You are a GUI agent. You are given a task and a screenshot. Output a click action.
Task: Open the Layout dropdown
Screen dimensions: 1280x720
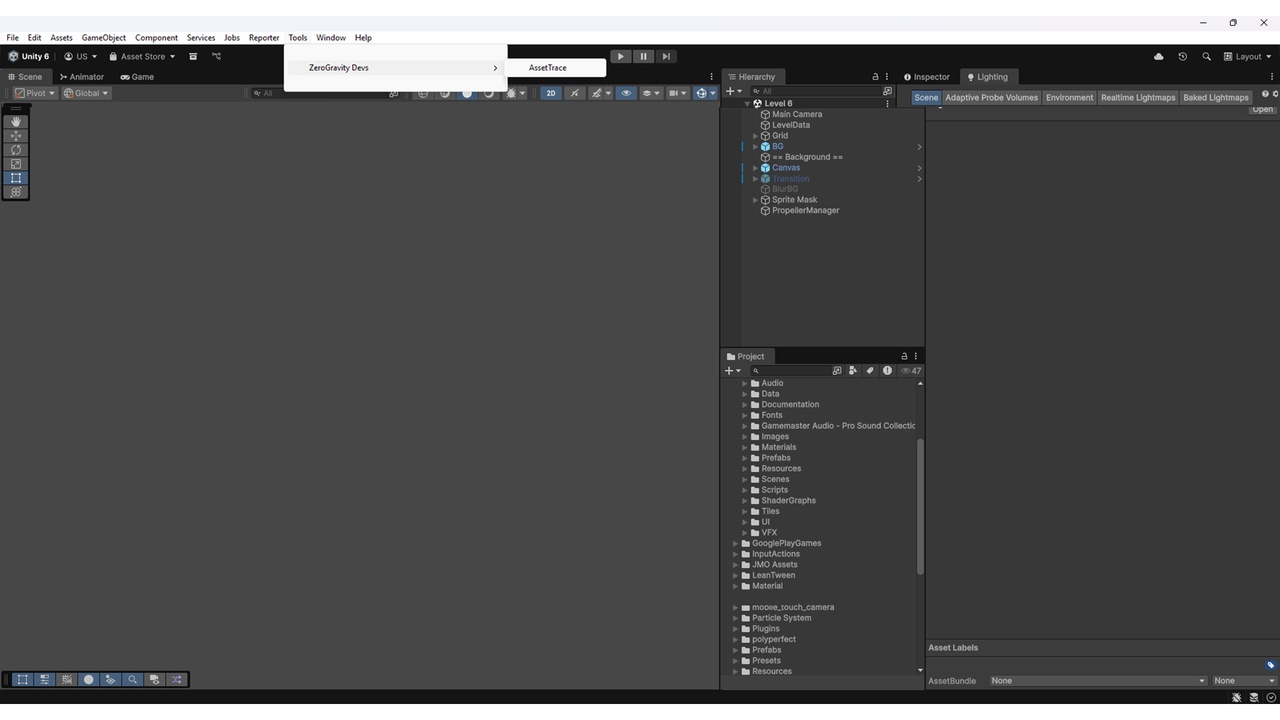[x=1248, y=57]
